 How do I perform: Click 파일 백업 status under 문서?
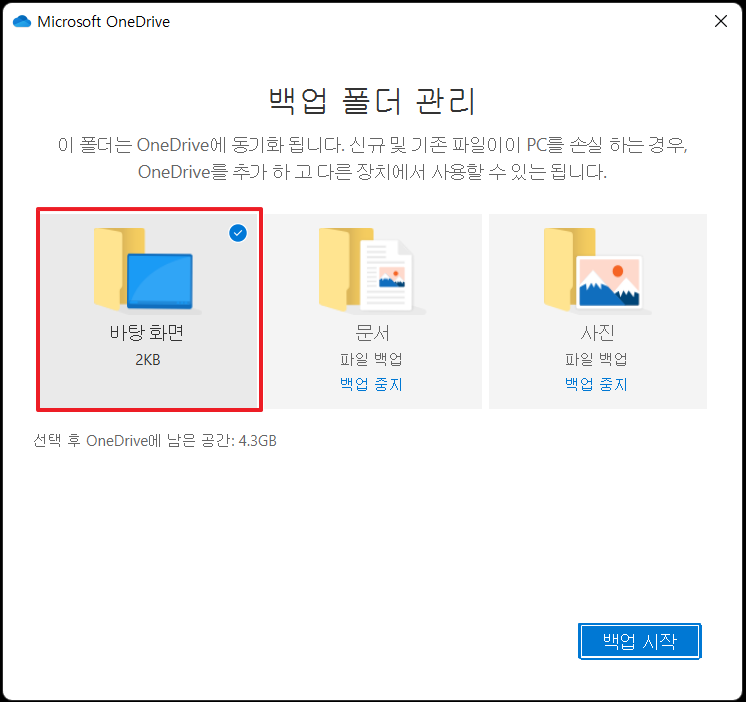click(371, 359)
